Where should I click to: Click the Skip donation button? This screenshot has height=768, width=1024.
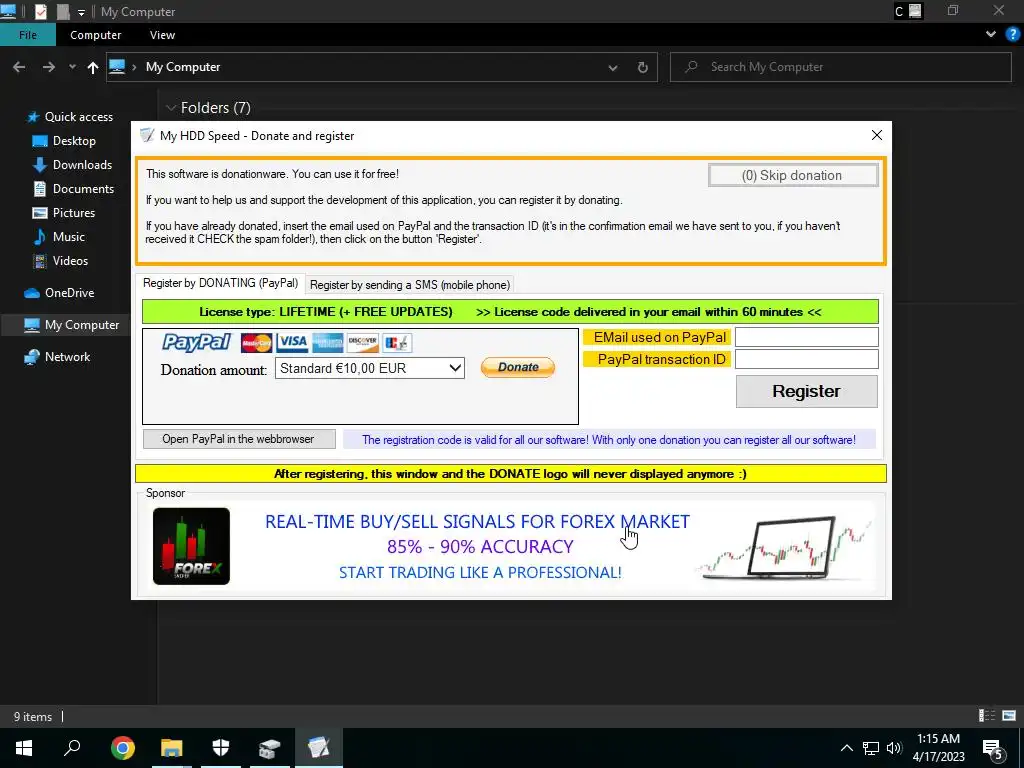pyautogui.click(x=793, y=175)
